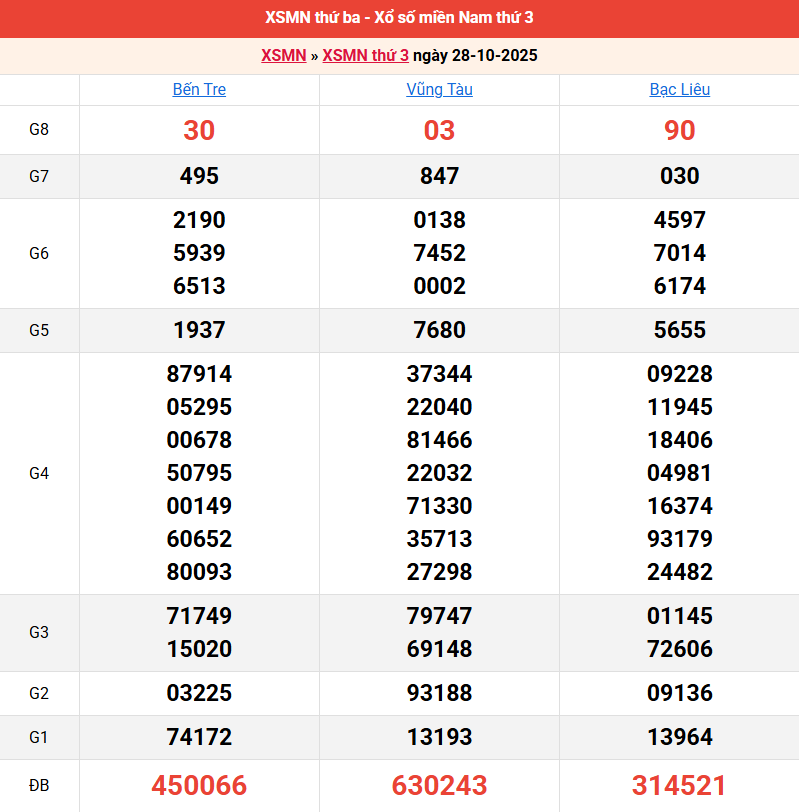Click the G4 row label
799x812 pixels.
39,473
